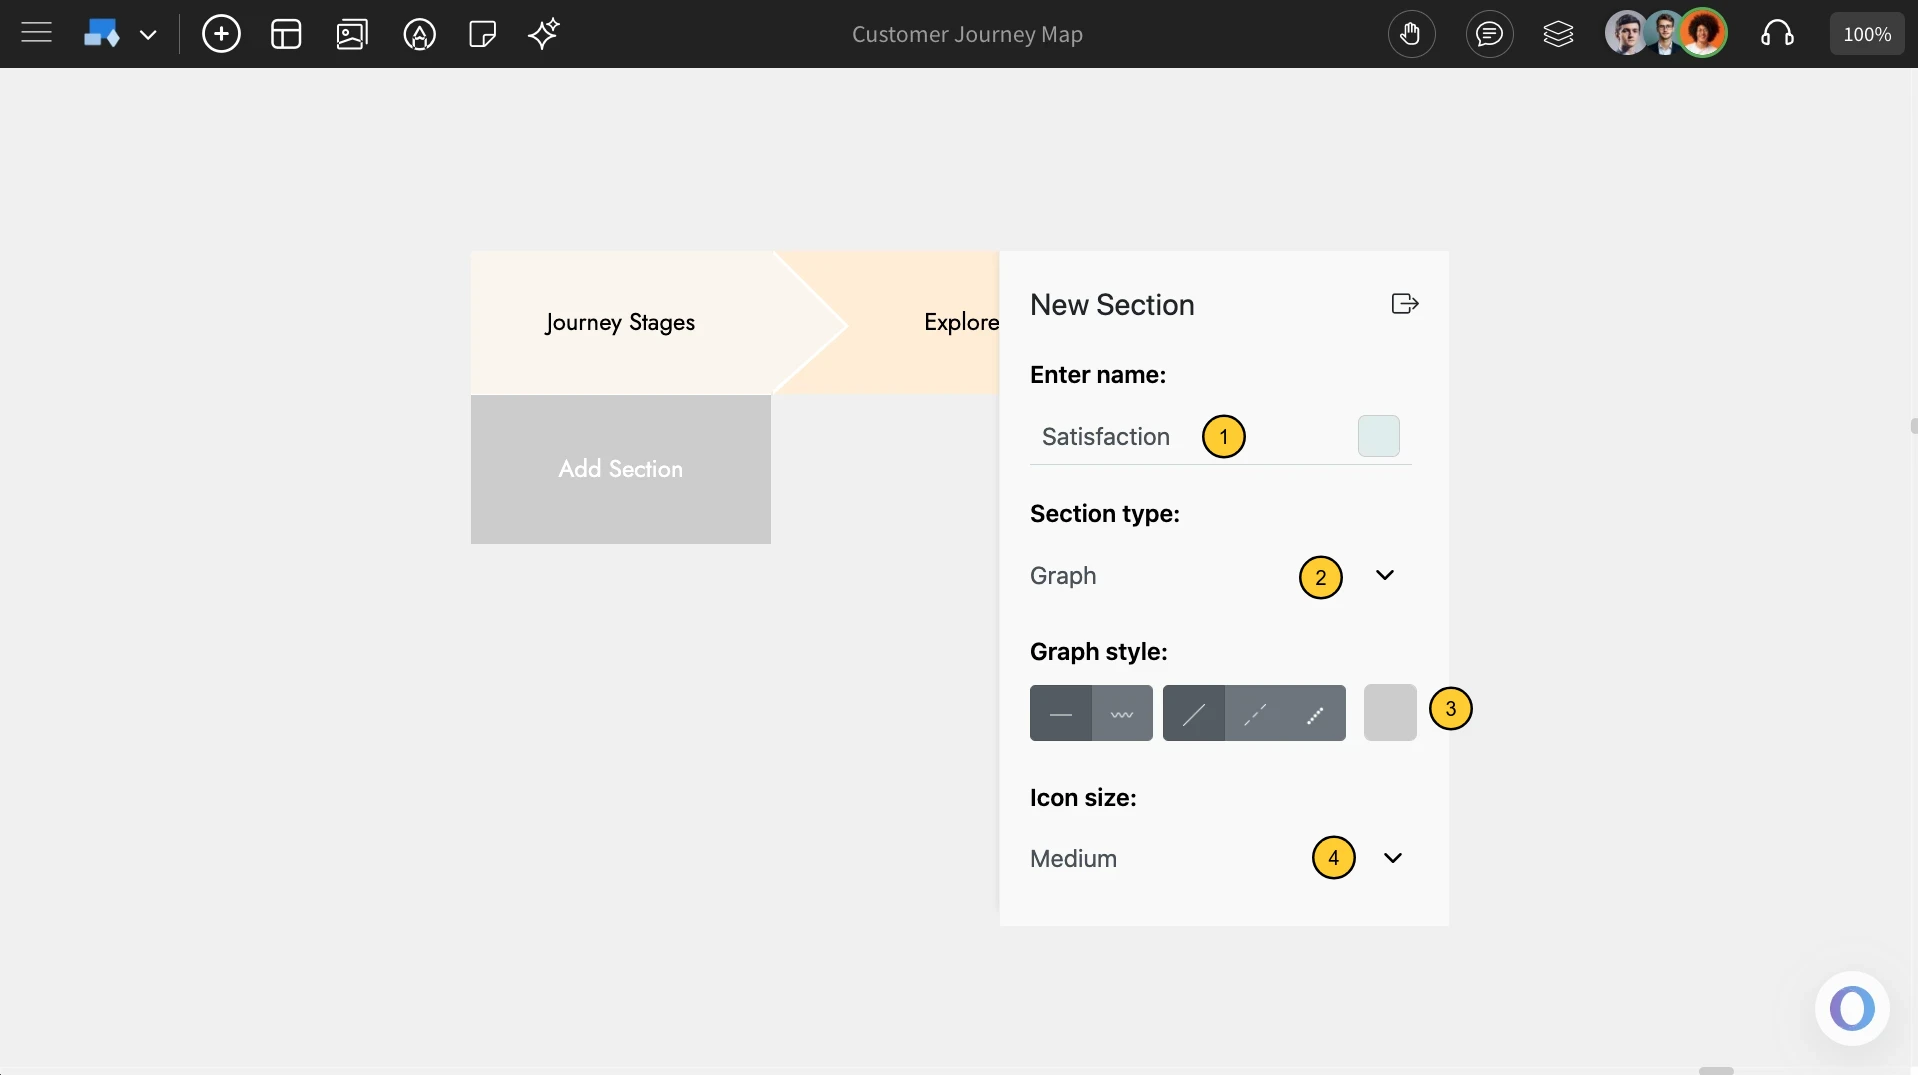This screenshot has width=1918, height=1075.
Task: Expand the Section type Graph dropdown
Action: pyautogui.click(x=1384, y=575)
